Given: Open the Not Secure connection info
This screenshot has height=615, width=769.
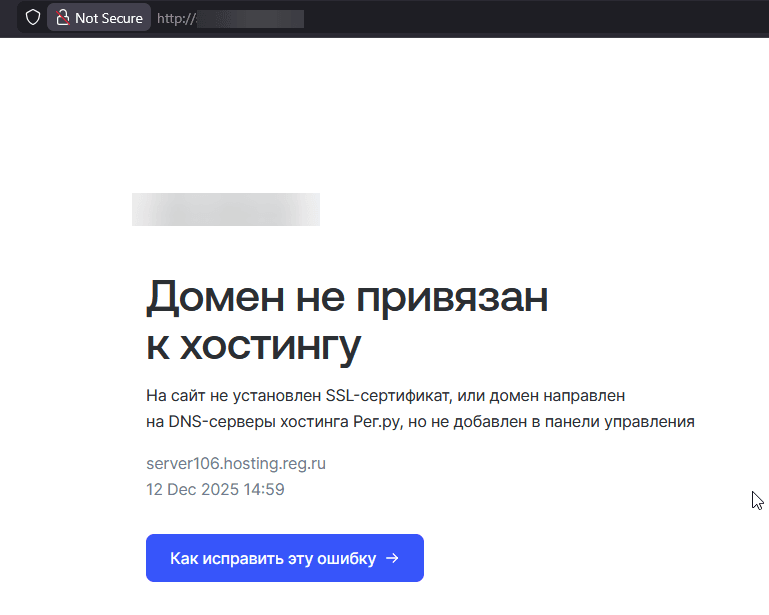Looking at the screenshot, I should (x=99, y=18).
